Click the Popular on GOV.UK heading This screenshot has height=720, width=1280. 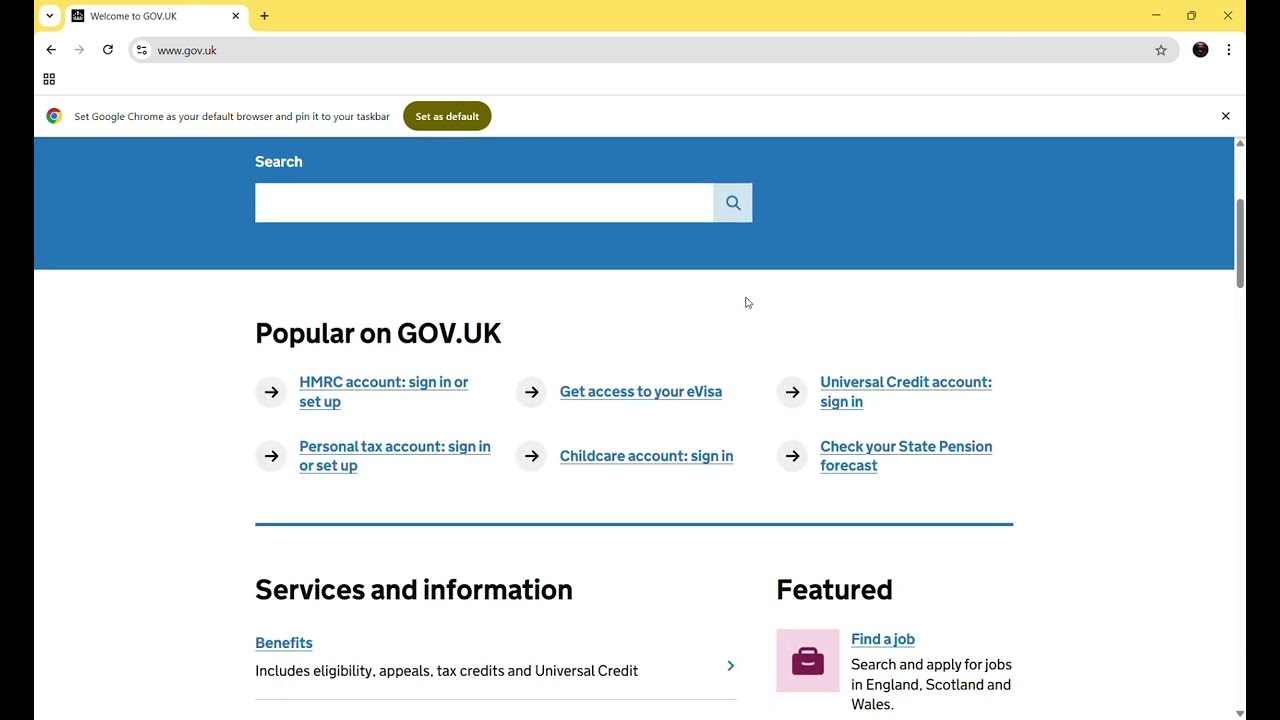[x=378, y=333]
